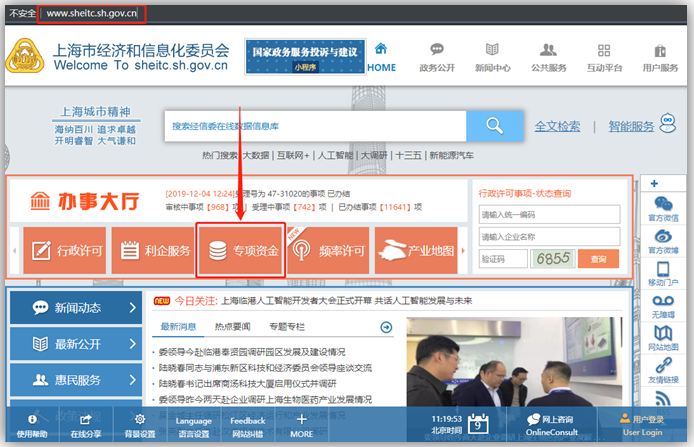The width and height of the screenshot is (694, 447).
Task: Open 新闻中心 book icon
Action: click(492, 49)
